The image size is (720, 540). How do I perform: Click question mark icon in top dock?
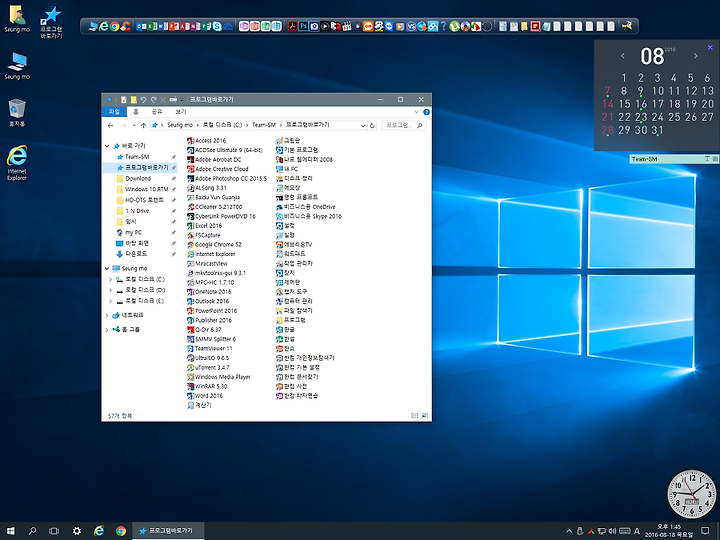tap(444, 26)
